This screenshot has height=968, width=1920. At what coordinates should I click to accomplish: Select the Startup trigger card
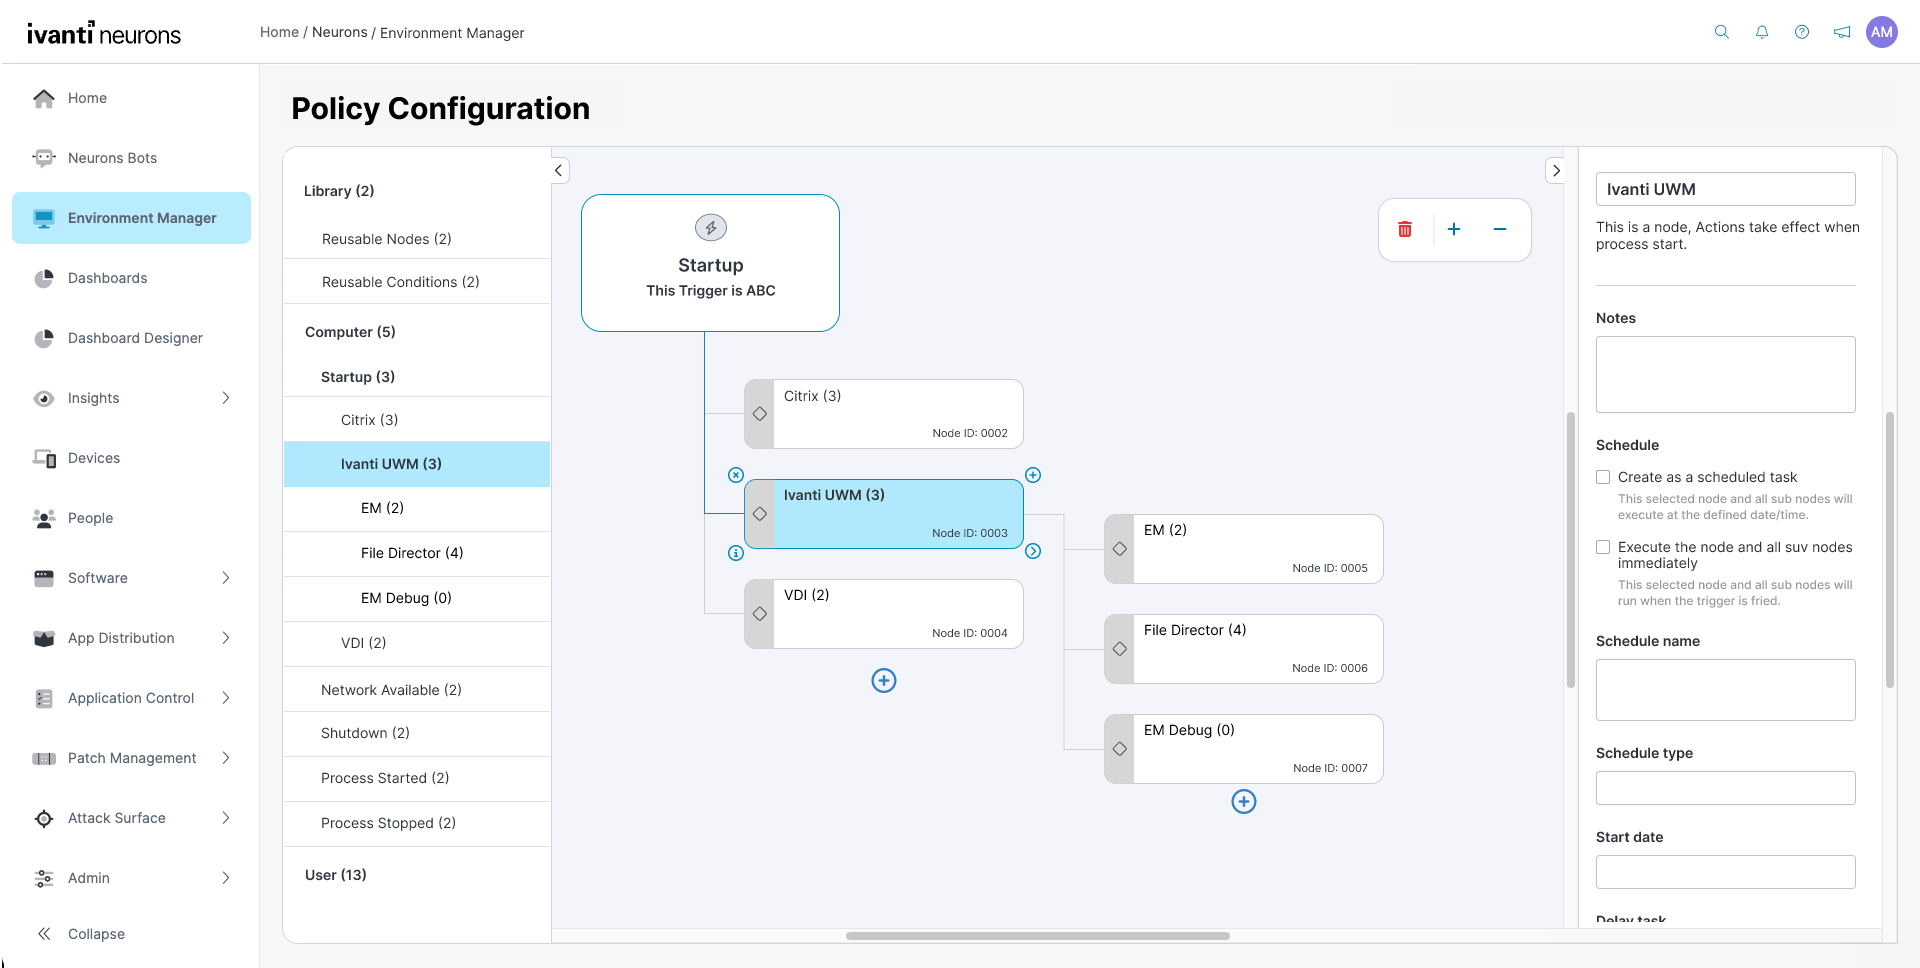[710, 263]
